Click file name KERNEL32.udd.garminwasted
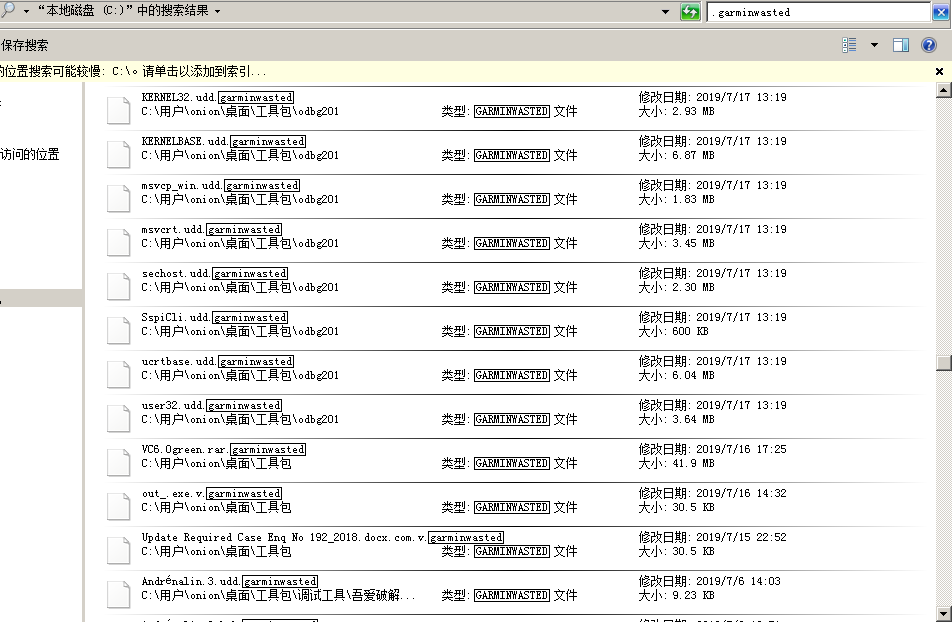This screenshot has height=622, width=952. pyautogui.click(x=217, y=97)
